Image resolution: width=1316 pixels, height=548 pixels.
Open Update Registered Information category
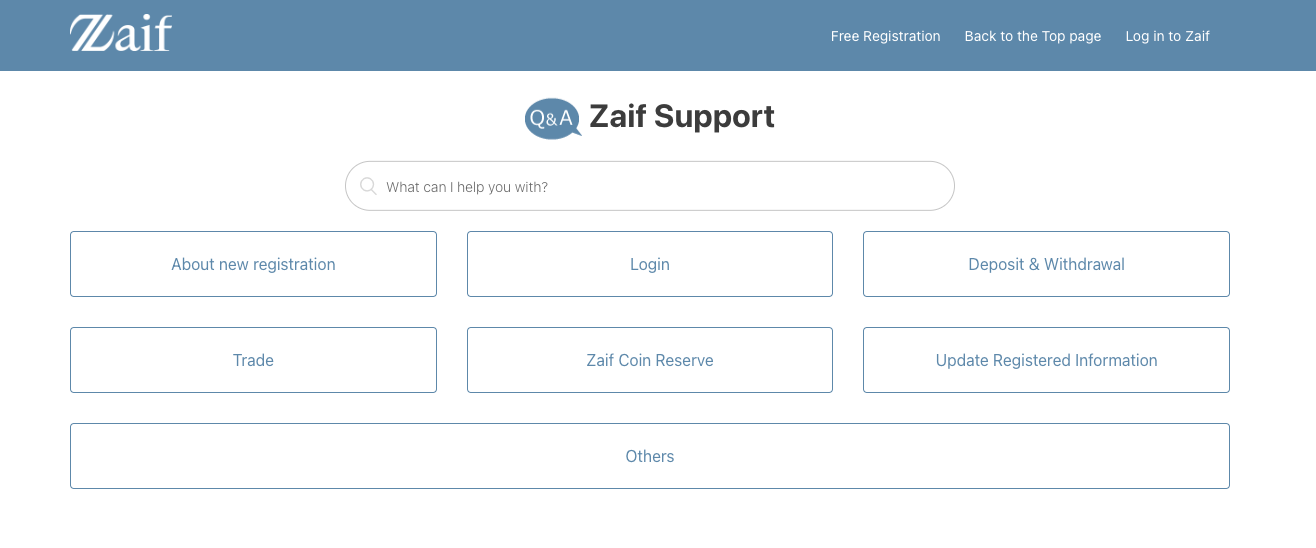click(1046, 360)
